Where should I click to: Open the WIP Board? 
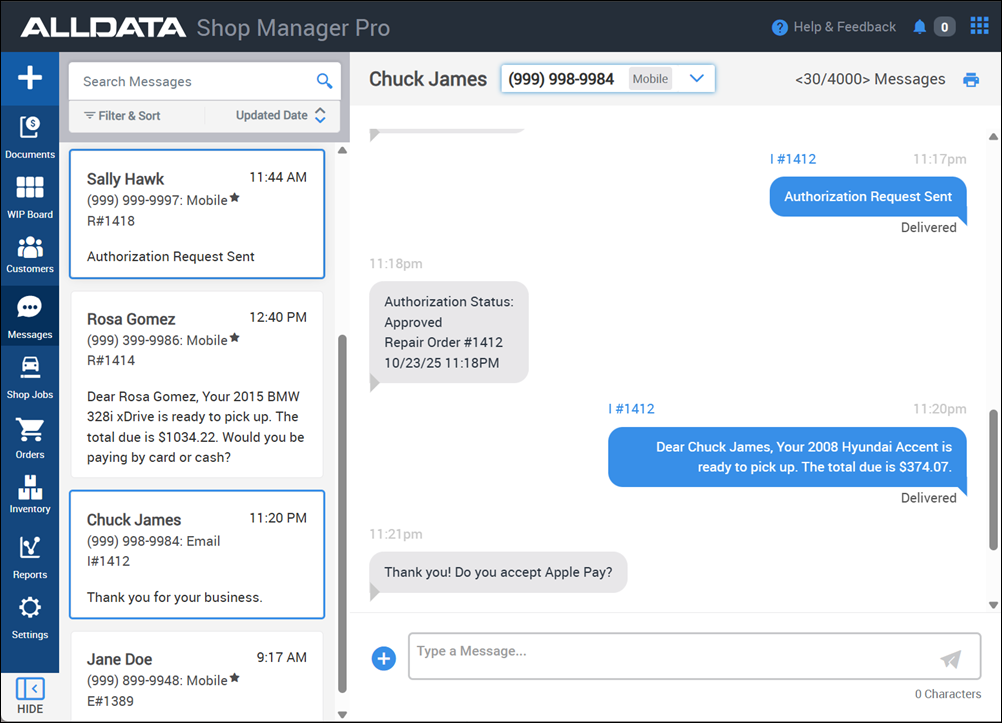(29, 198)
